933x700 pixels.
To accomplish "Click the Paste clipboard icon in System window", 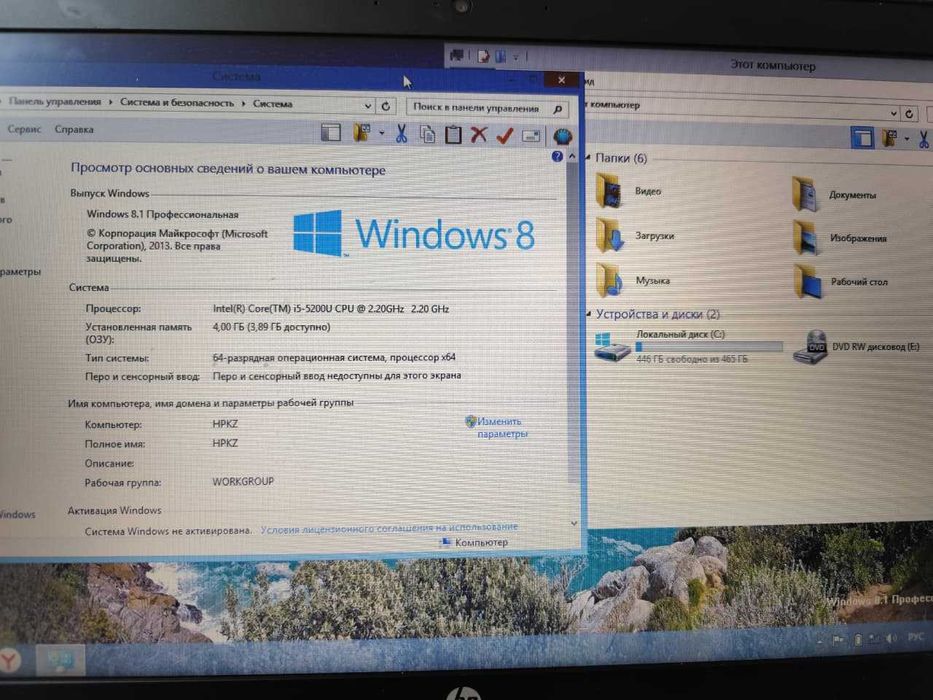I will [x=453, y=135].
